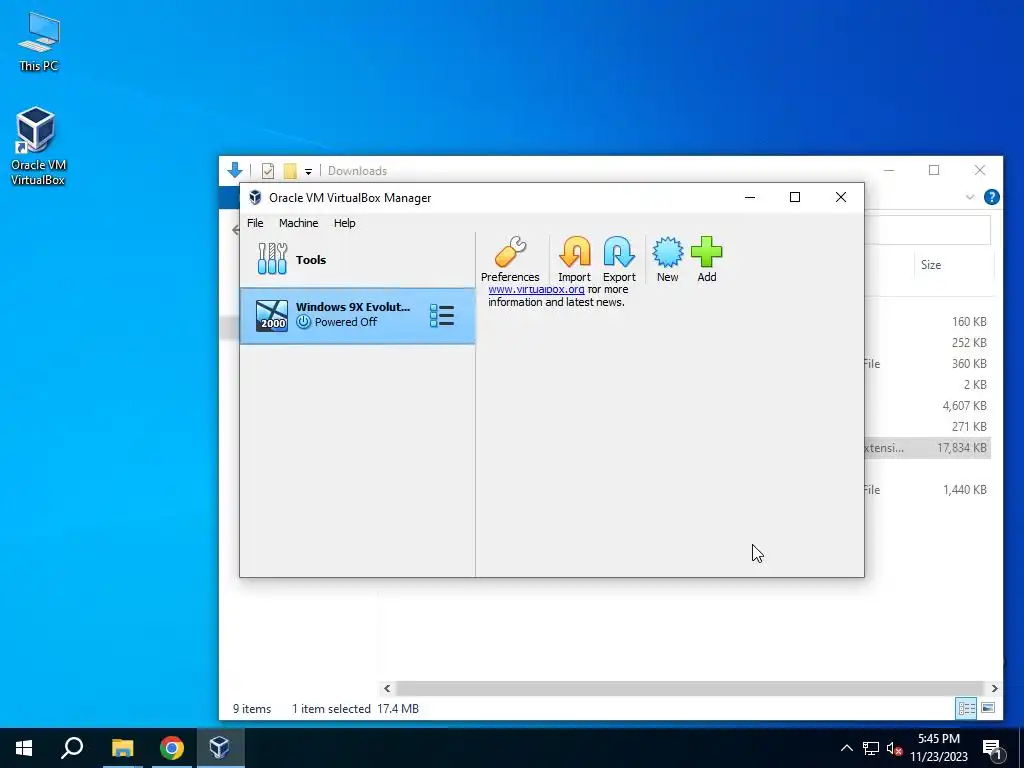
Task: Switch Downloads window to details view icon
Action: coord(967,708)
